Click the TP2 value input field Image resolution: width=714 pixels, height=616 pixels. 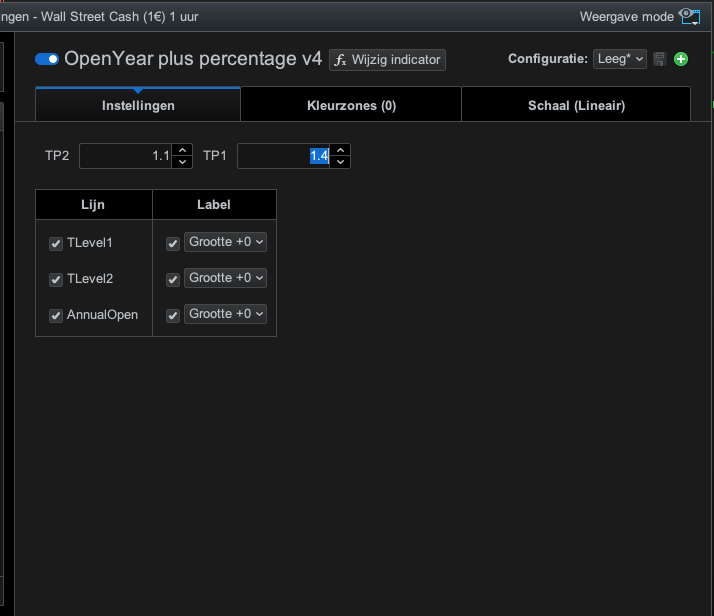[125, 156]
